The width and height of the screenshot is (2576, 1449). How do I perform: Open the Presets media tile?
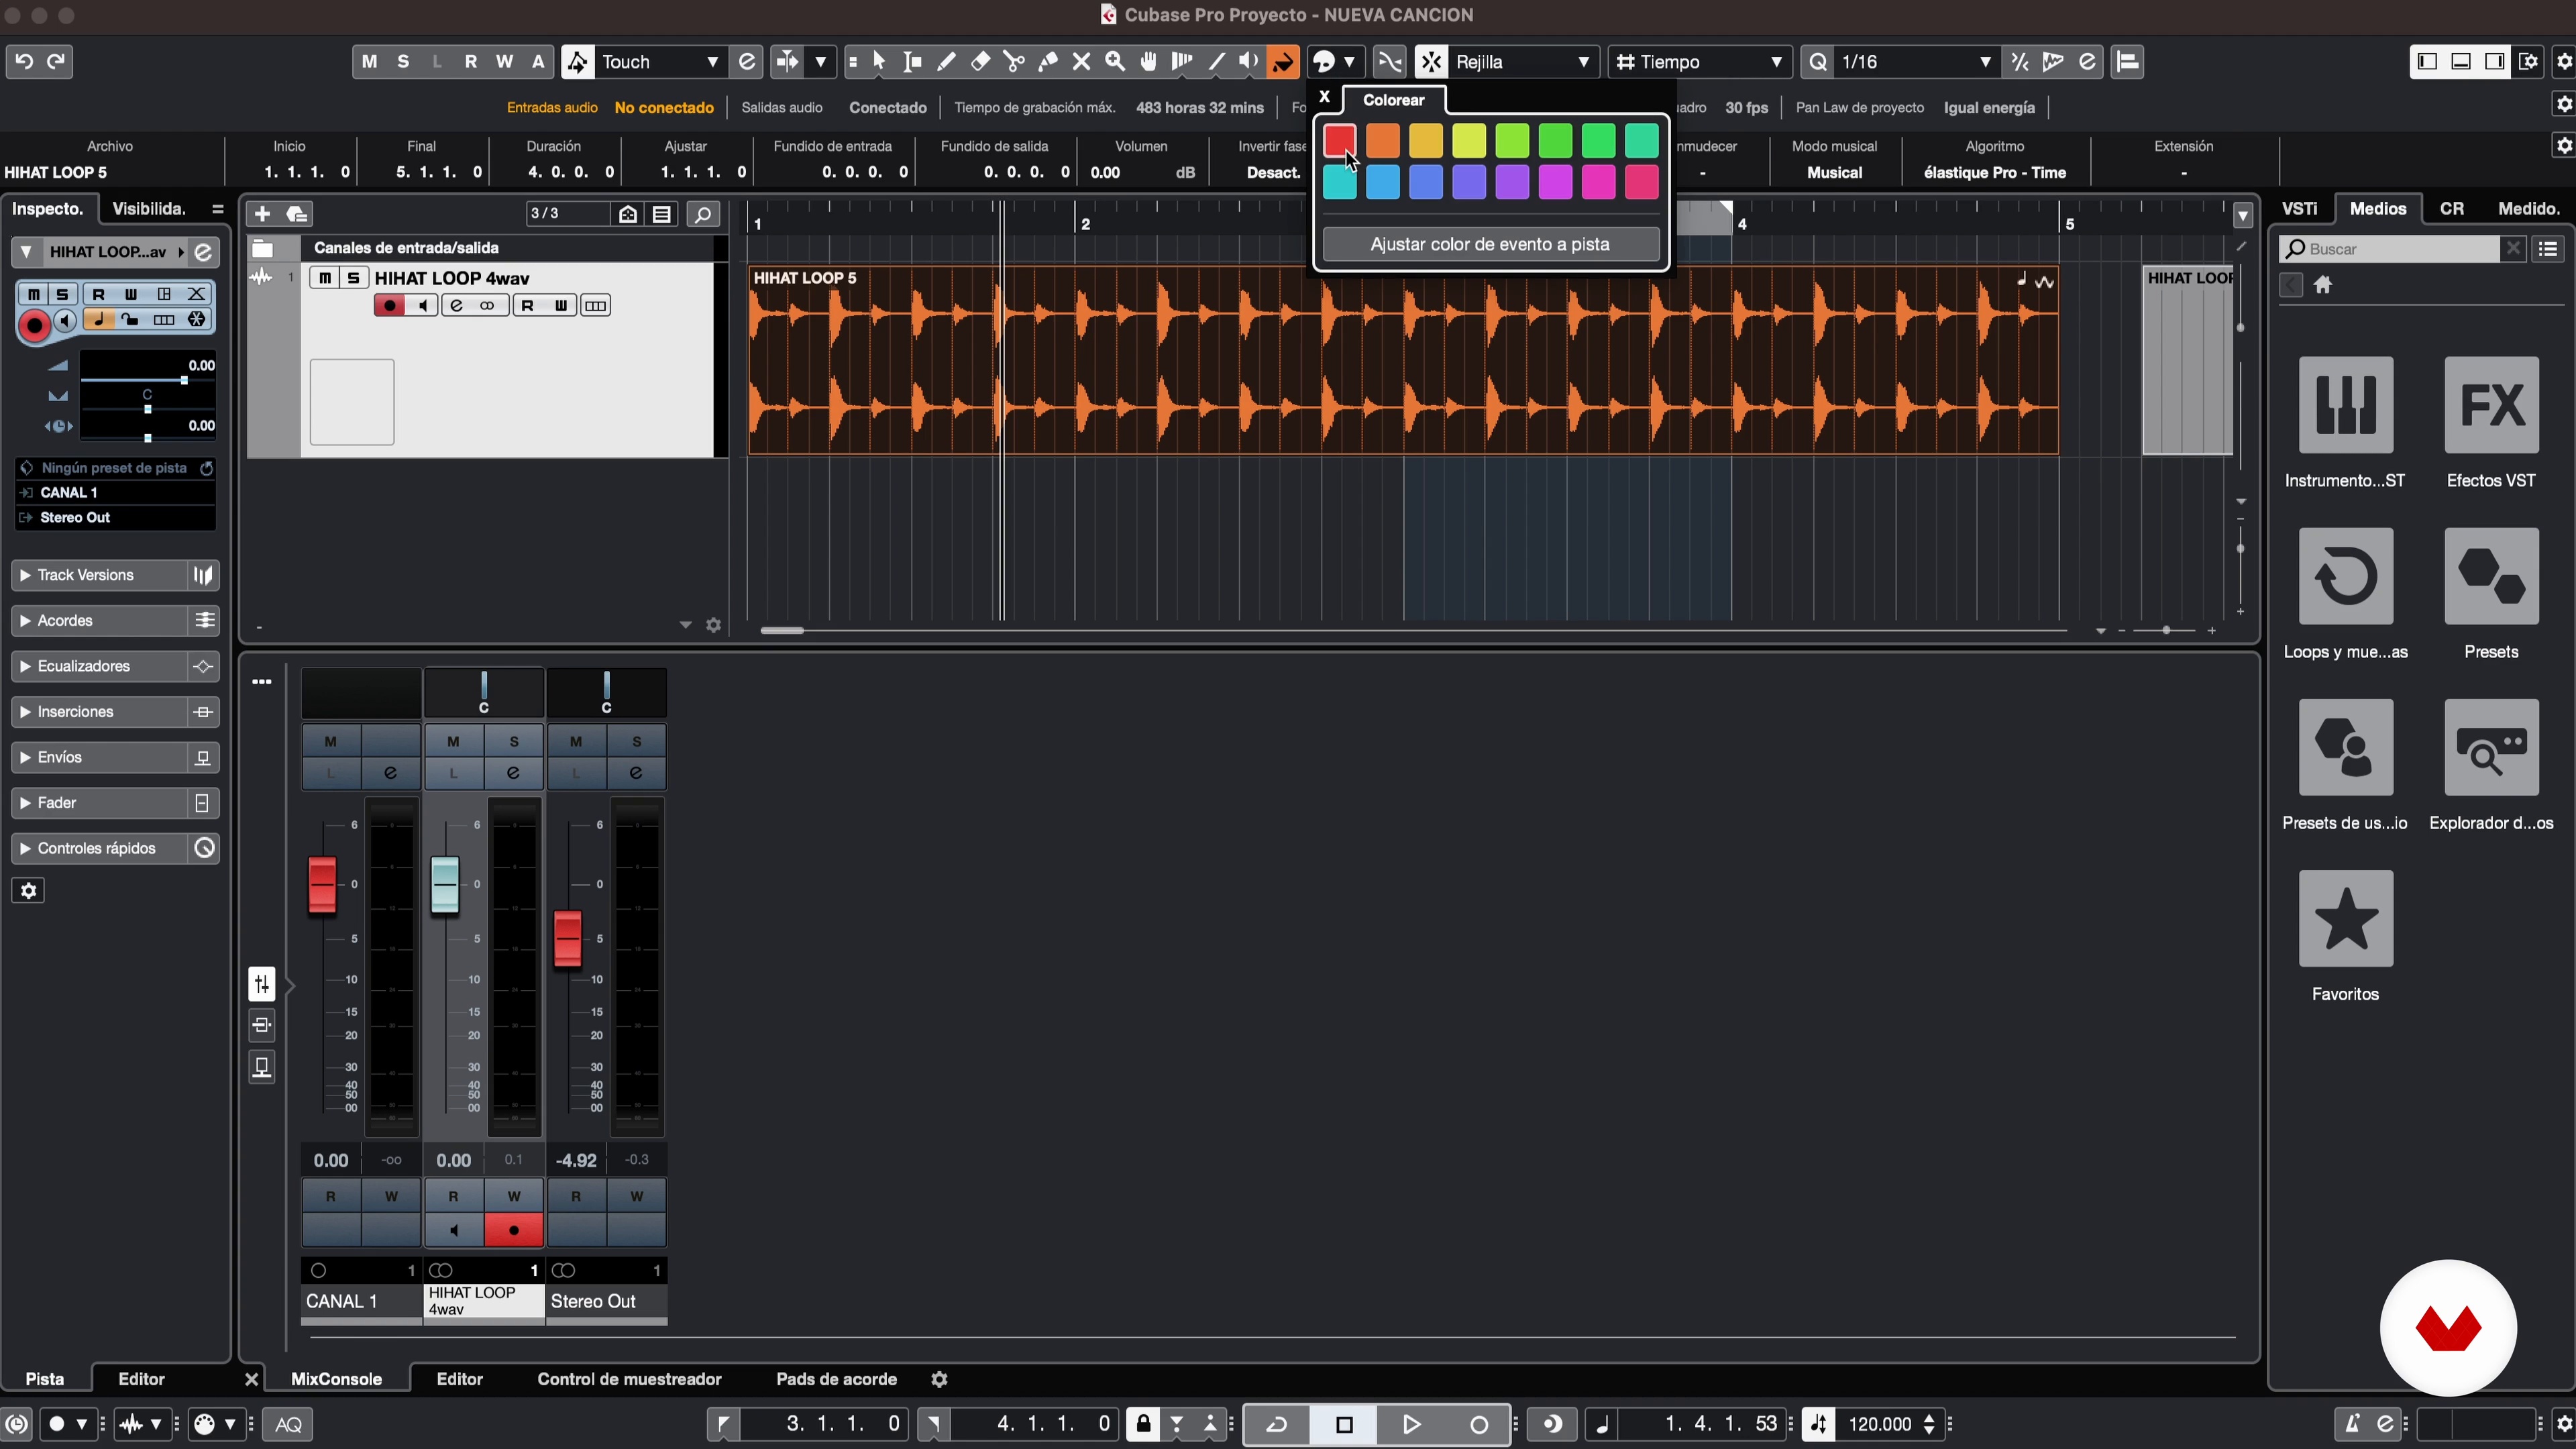2491,576
